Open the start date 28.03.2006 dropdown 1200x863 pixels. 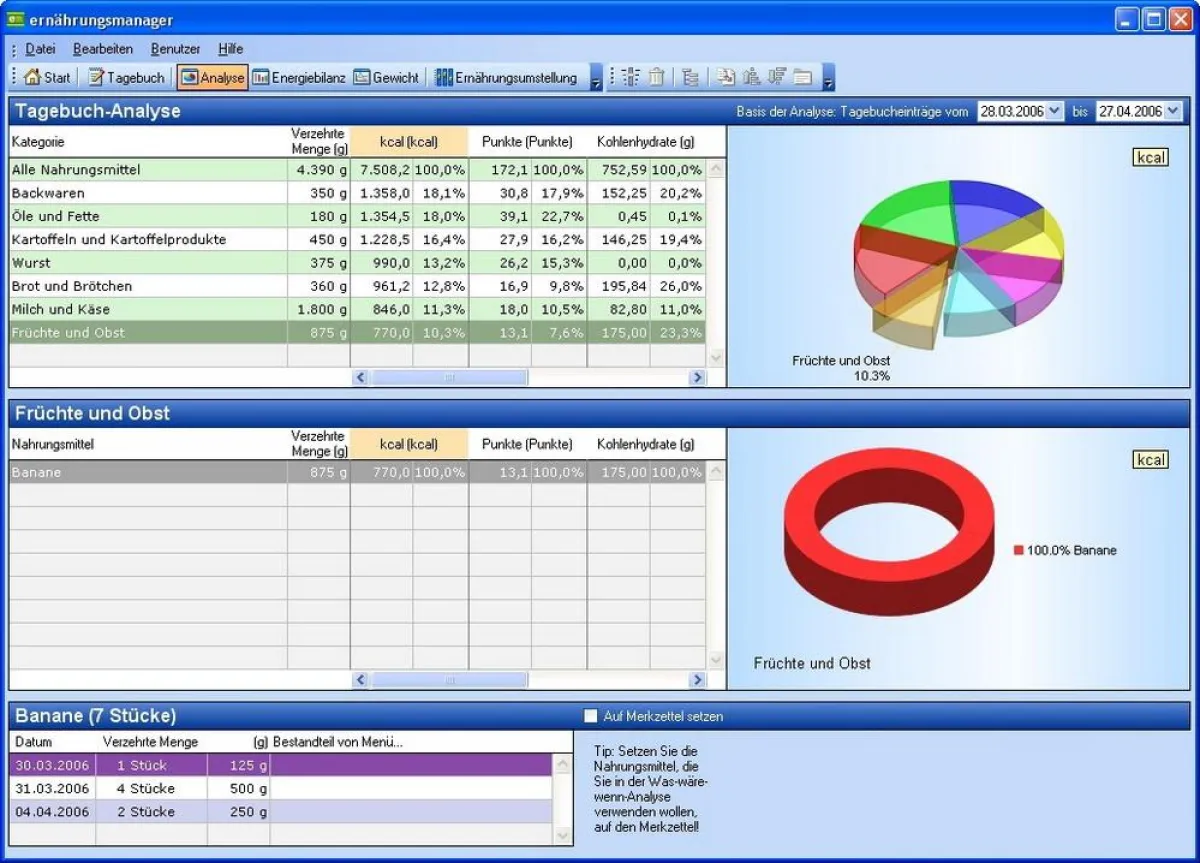pos(1054,111)
